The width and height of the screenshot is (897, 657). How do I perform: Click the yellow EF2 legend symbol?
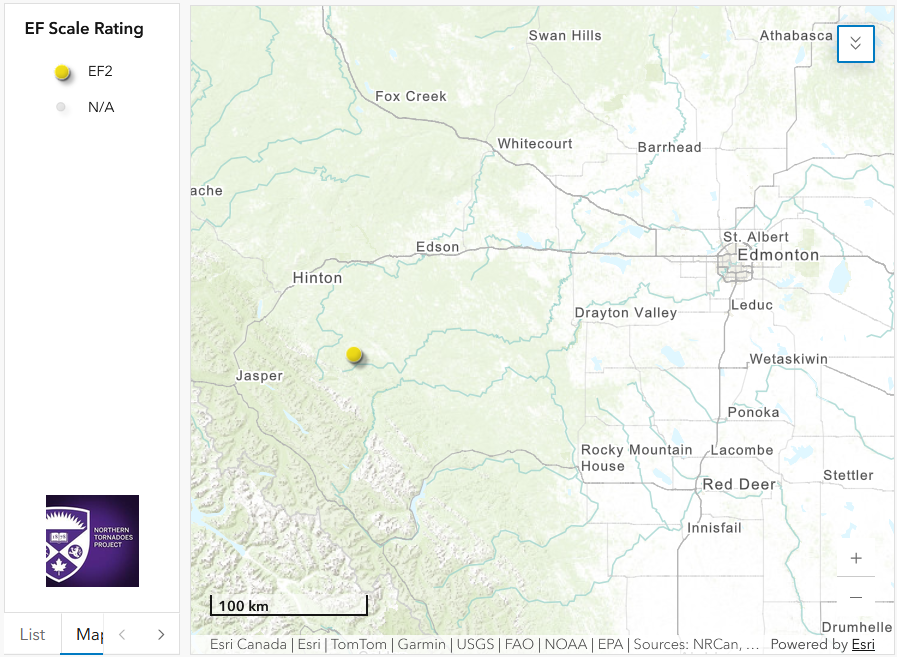[x=62, y=72]
